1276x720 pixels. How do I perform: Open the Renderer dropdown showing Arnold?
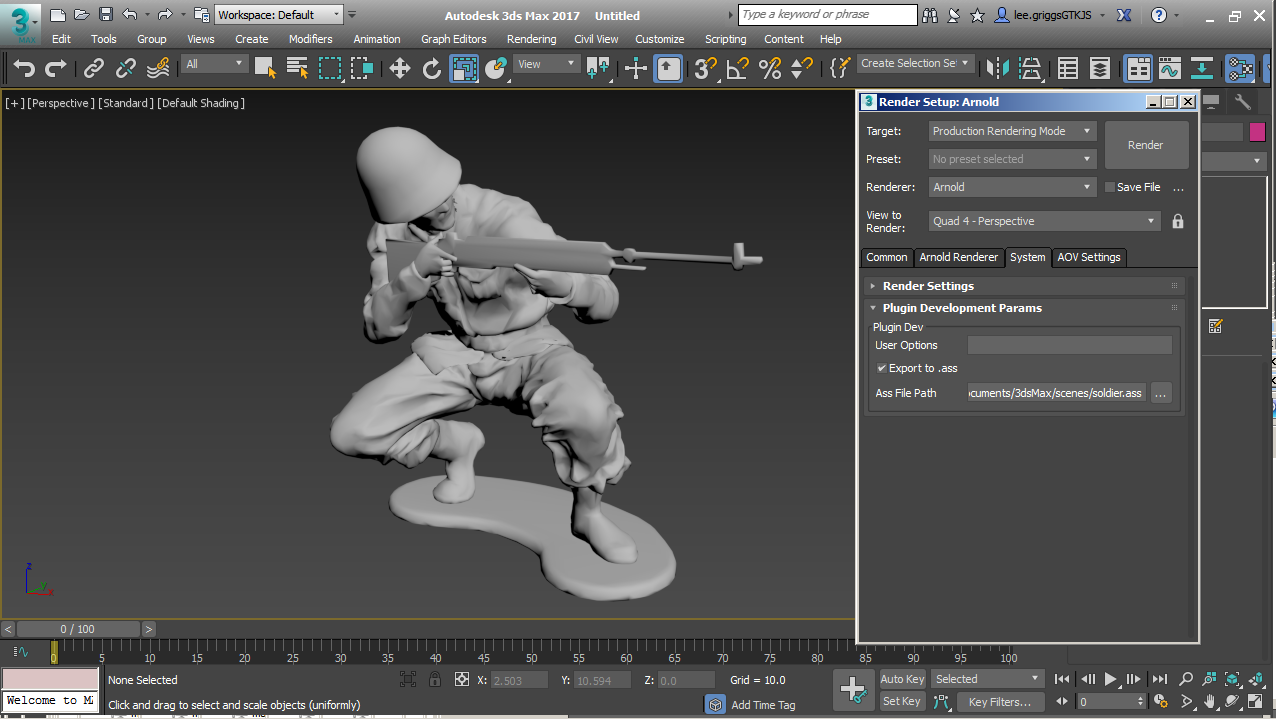pyautogui.click(x=1012, y=187)
